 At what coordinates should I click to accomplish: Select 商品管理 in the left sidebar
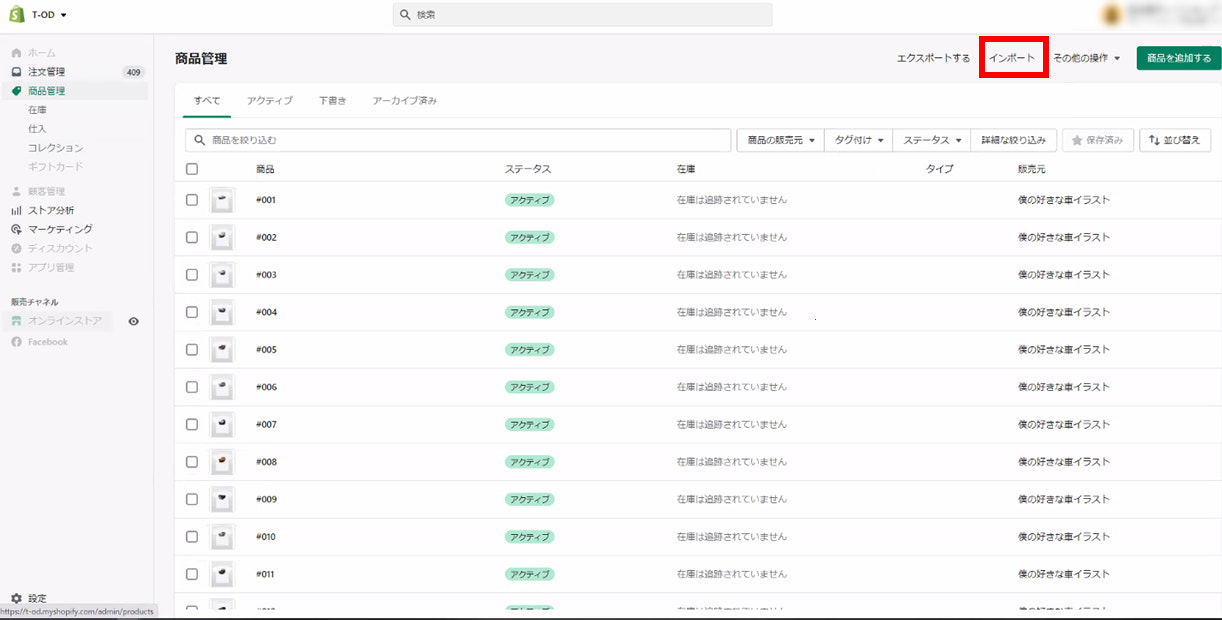pos(44,90)
